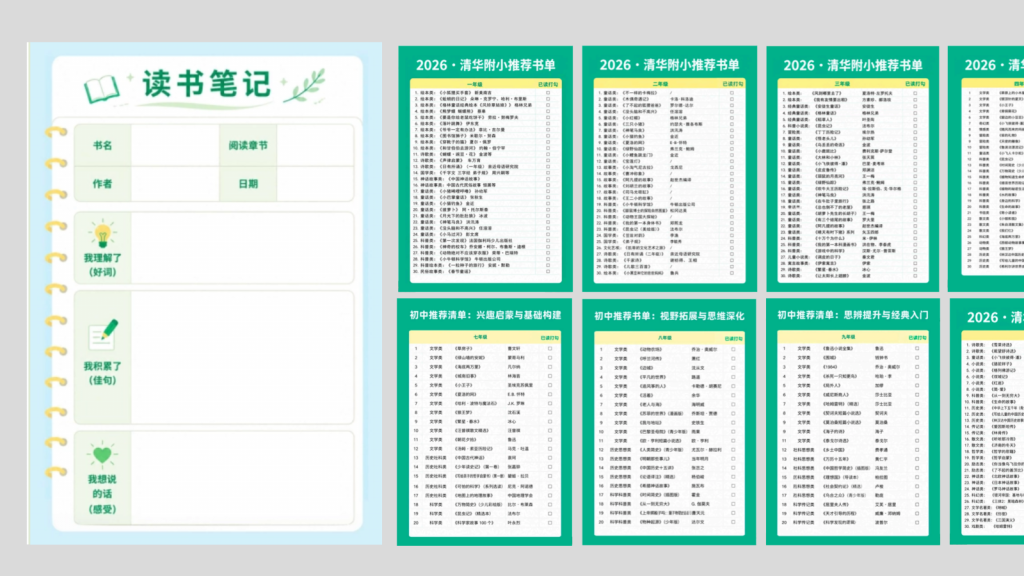The image size is (1024, 576).
Task: Click the 九年级 column header
Action: tap(848, 337)
